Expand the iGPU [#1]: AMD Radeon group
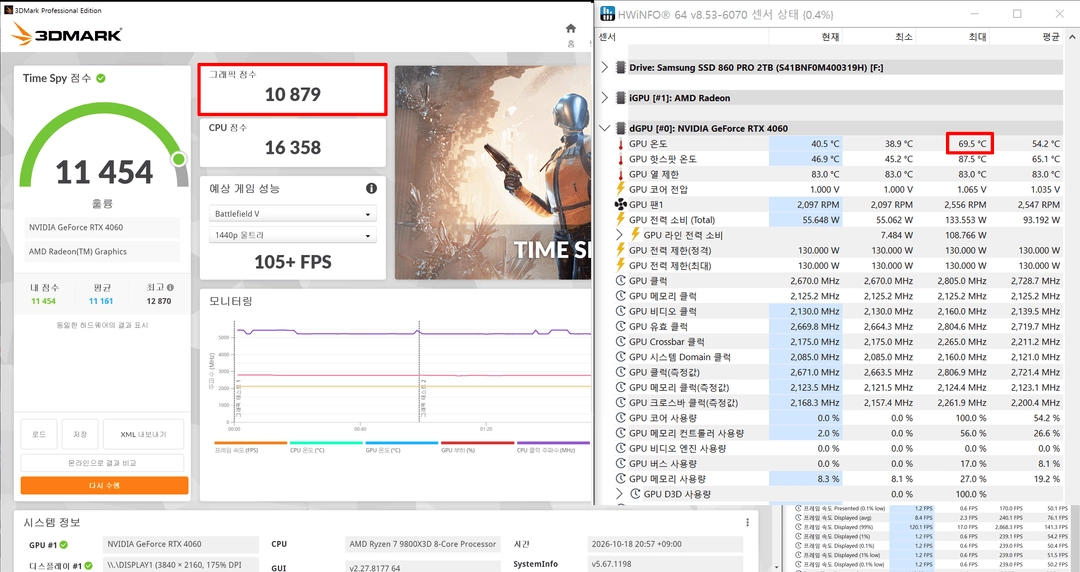Viewport: 1080px width, 572px height. pyautogui.click(x=605, y=98)
